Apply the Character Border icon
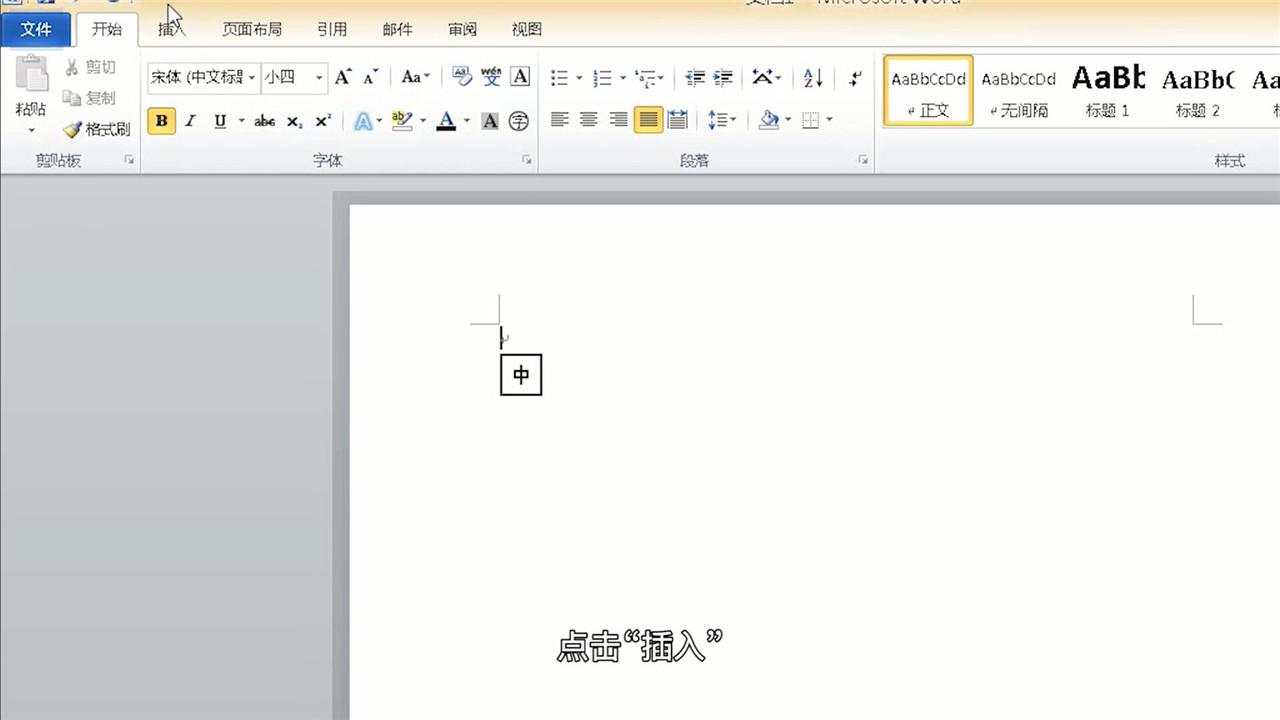 520,76
